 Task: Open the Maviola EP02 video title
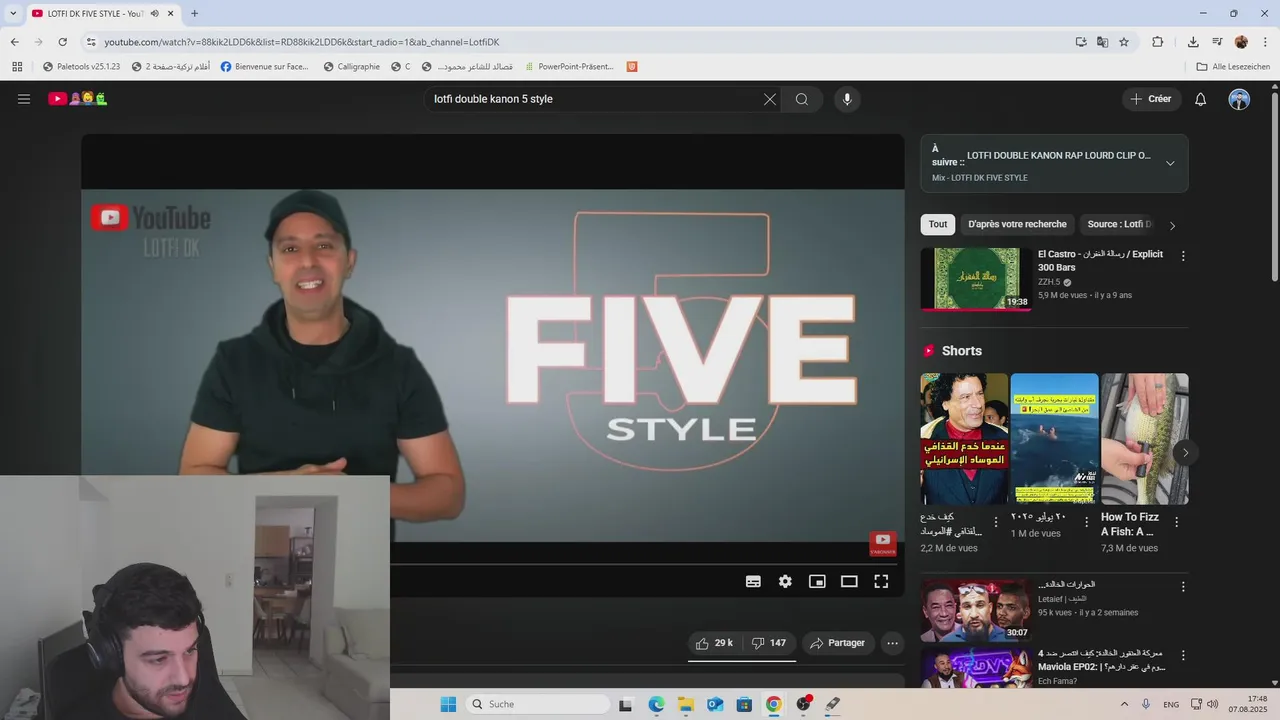pos(1101,660)
